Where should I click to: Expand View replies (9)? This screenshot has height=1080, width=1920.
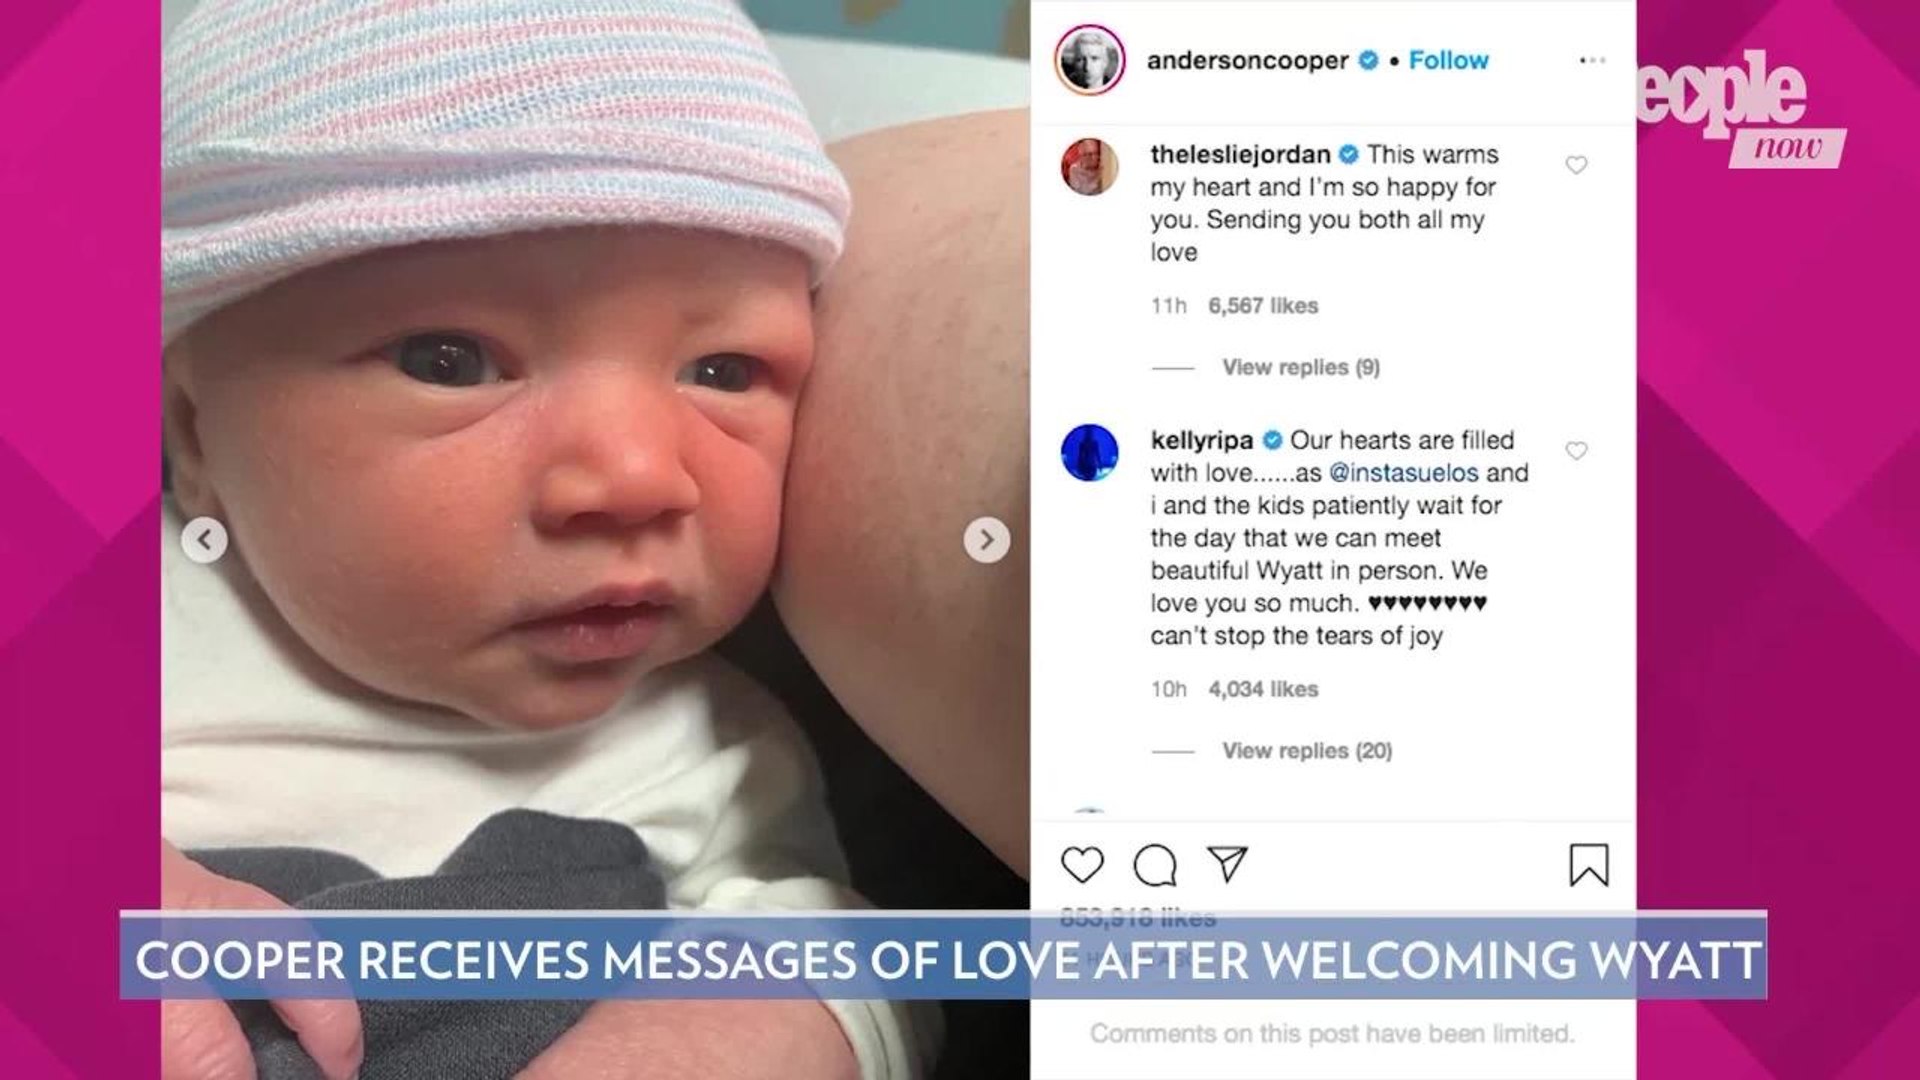tap(1301, 367)
